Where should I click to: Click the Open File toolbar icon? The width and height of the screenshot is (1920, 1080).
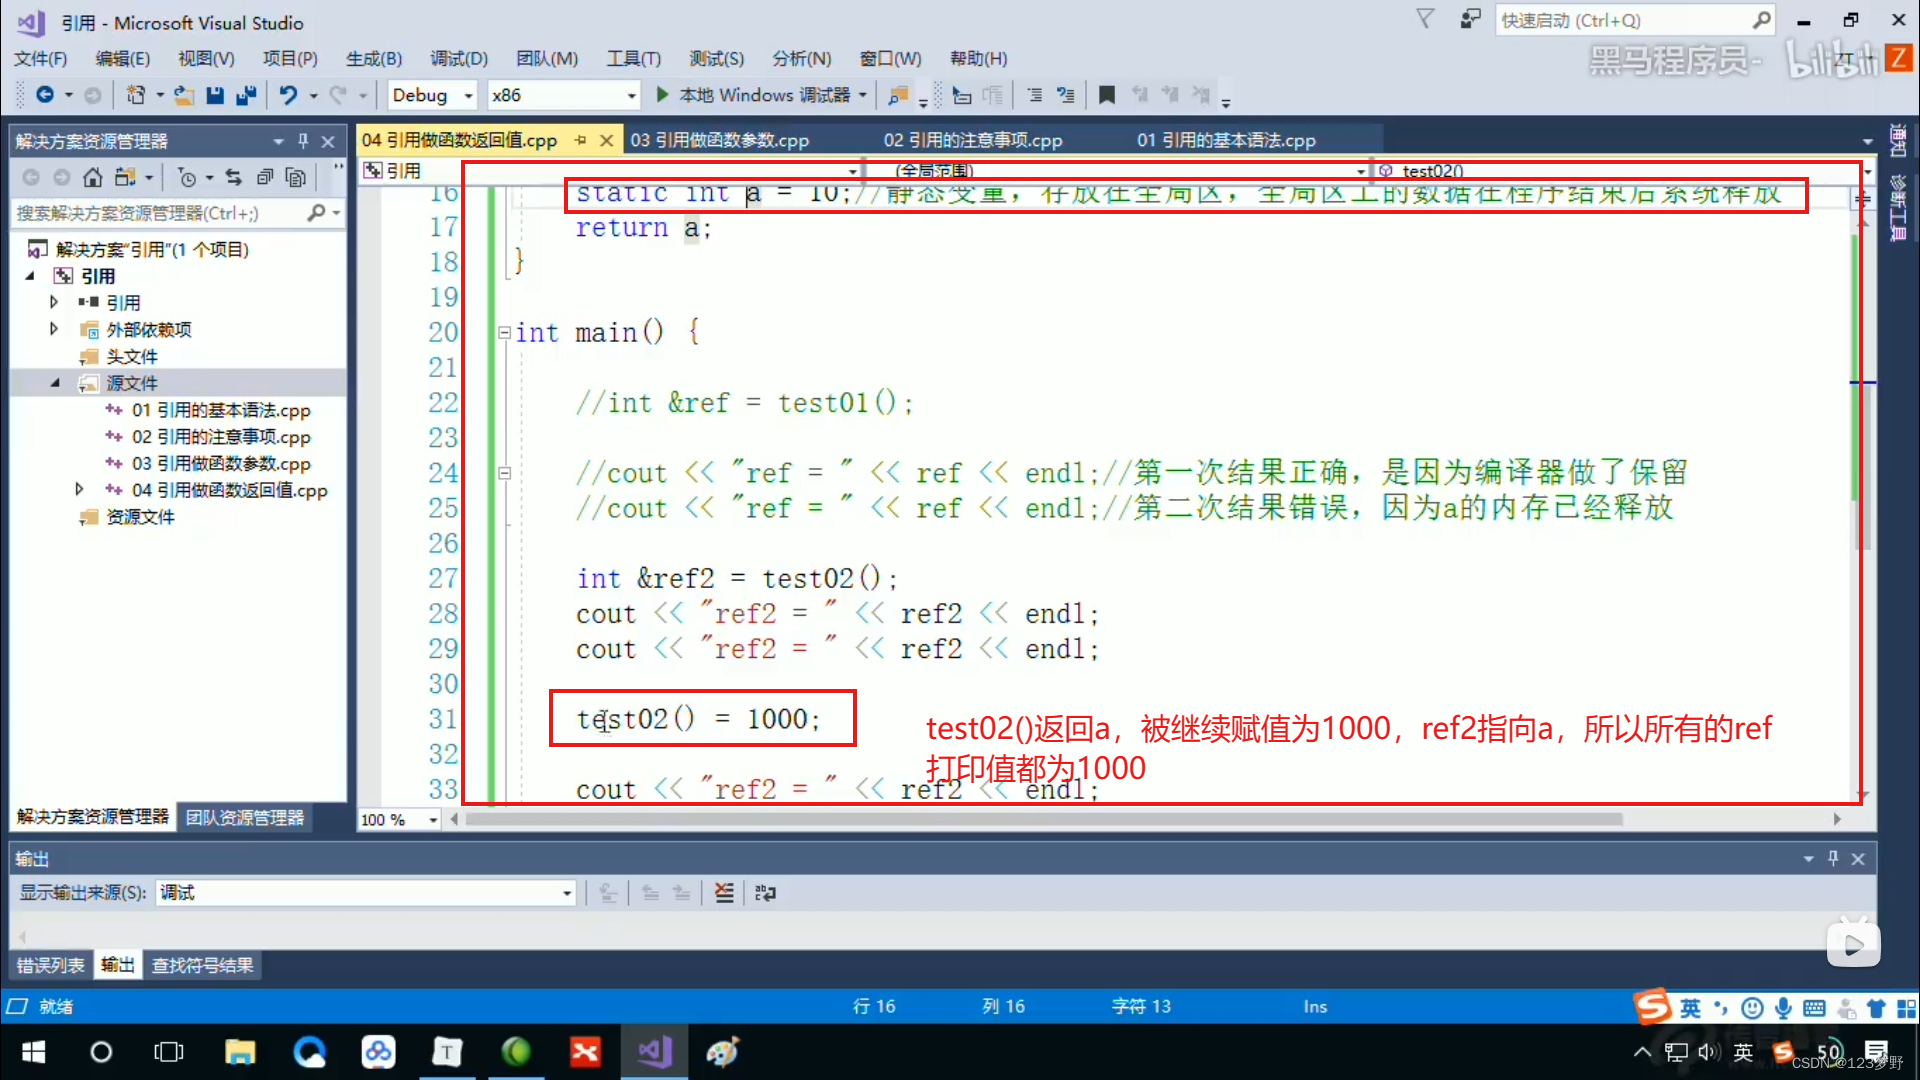click(x=184, y=95)
